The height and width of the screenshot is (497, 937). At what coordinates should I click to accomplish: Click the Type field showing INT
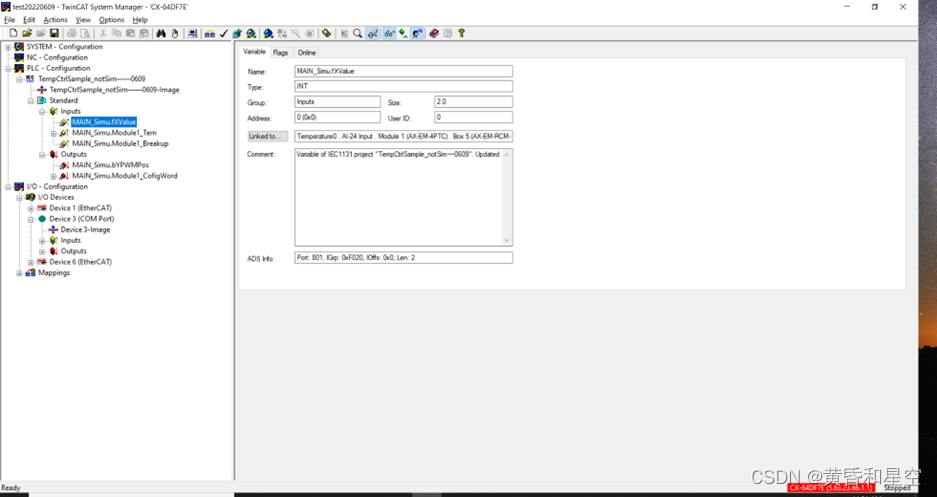pyautogui.click(x=403, y=86)
